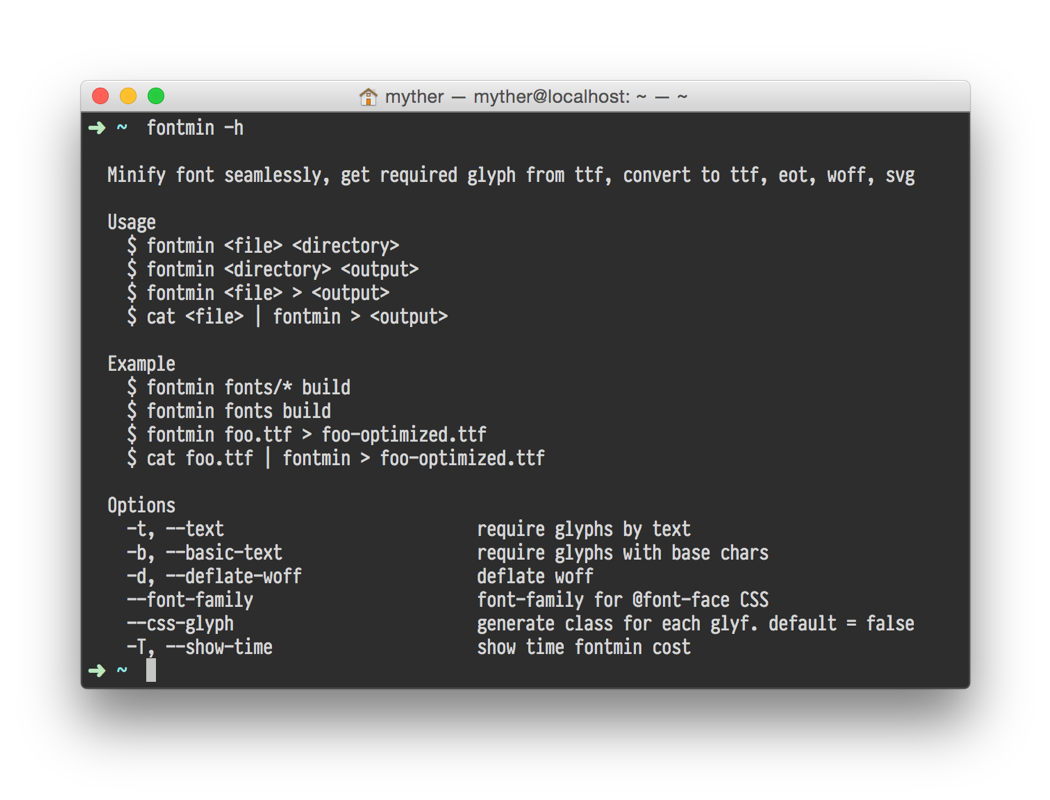Click the red close circle
The width and height of the screenshot is (1050, 800).
click(x=99, y=95)
